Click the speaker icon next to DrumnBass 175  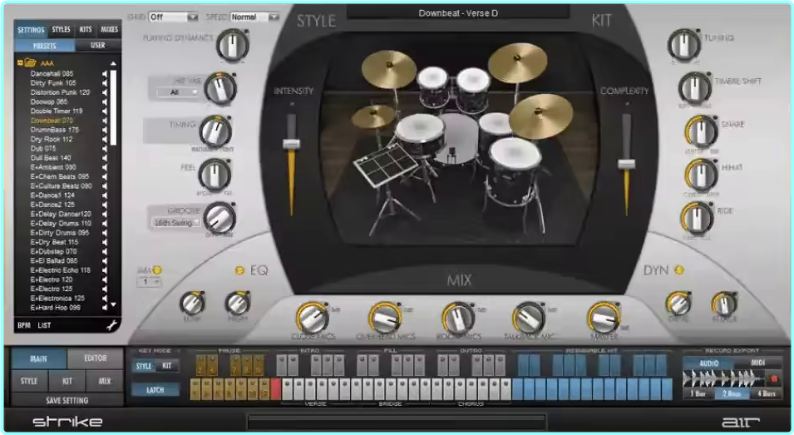click(x=105, y=130)
